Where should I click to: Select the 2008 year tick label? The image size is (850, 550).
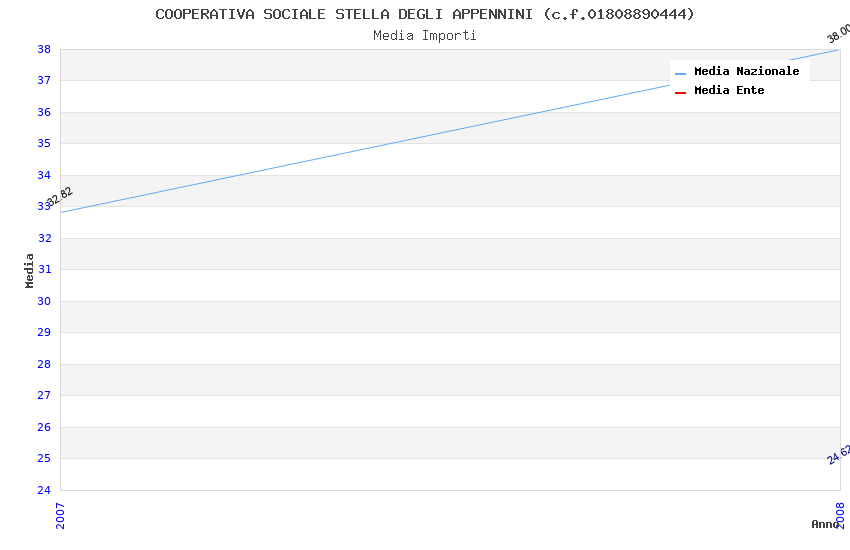point(840,515)
